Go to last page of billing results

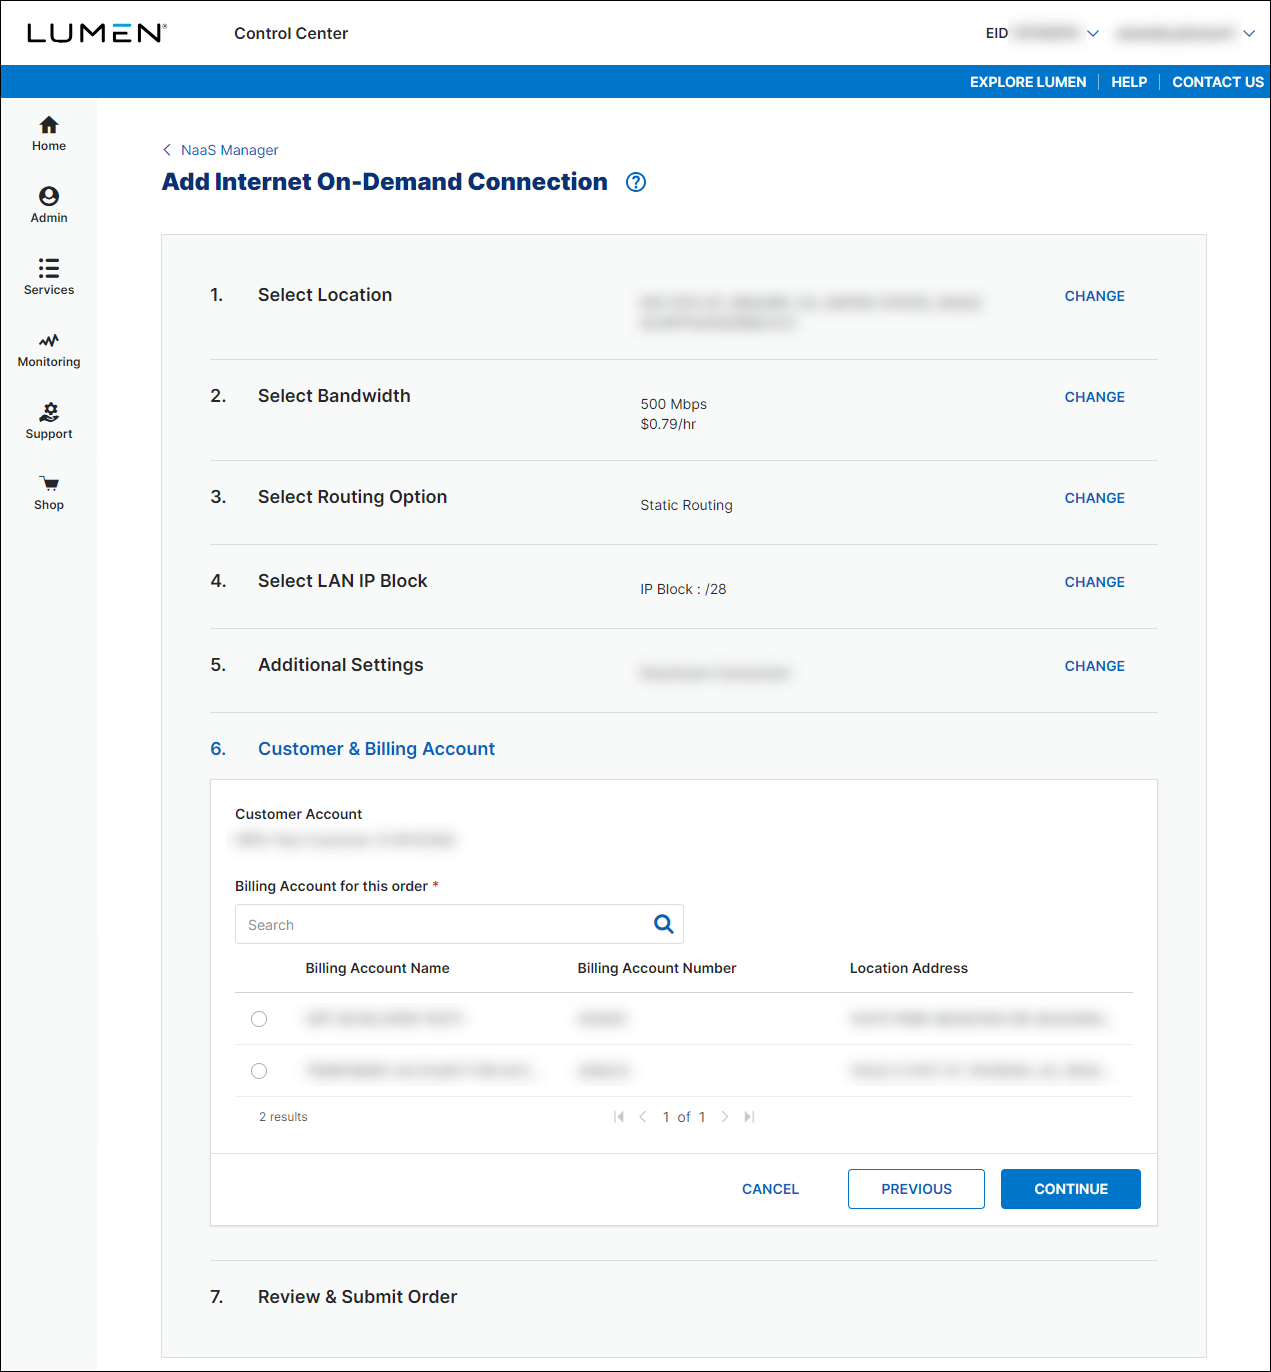click(749, 1117)
